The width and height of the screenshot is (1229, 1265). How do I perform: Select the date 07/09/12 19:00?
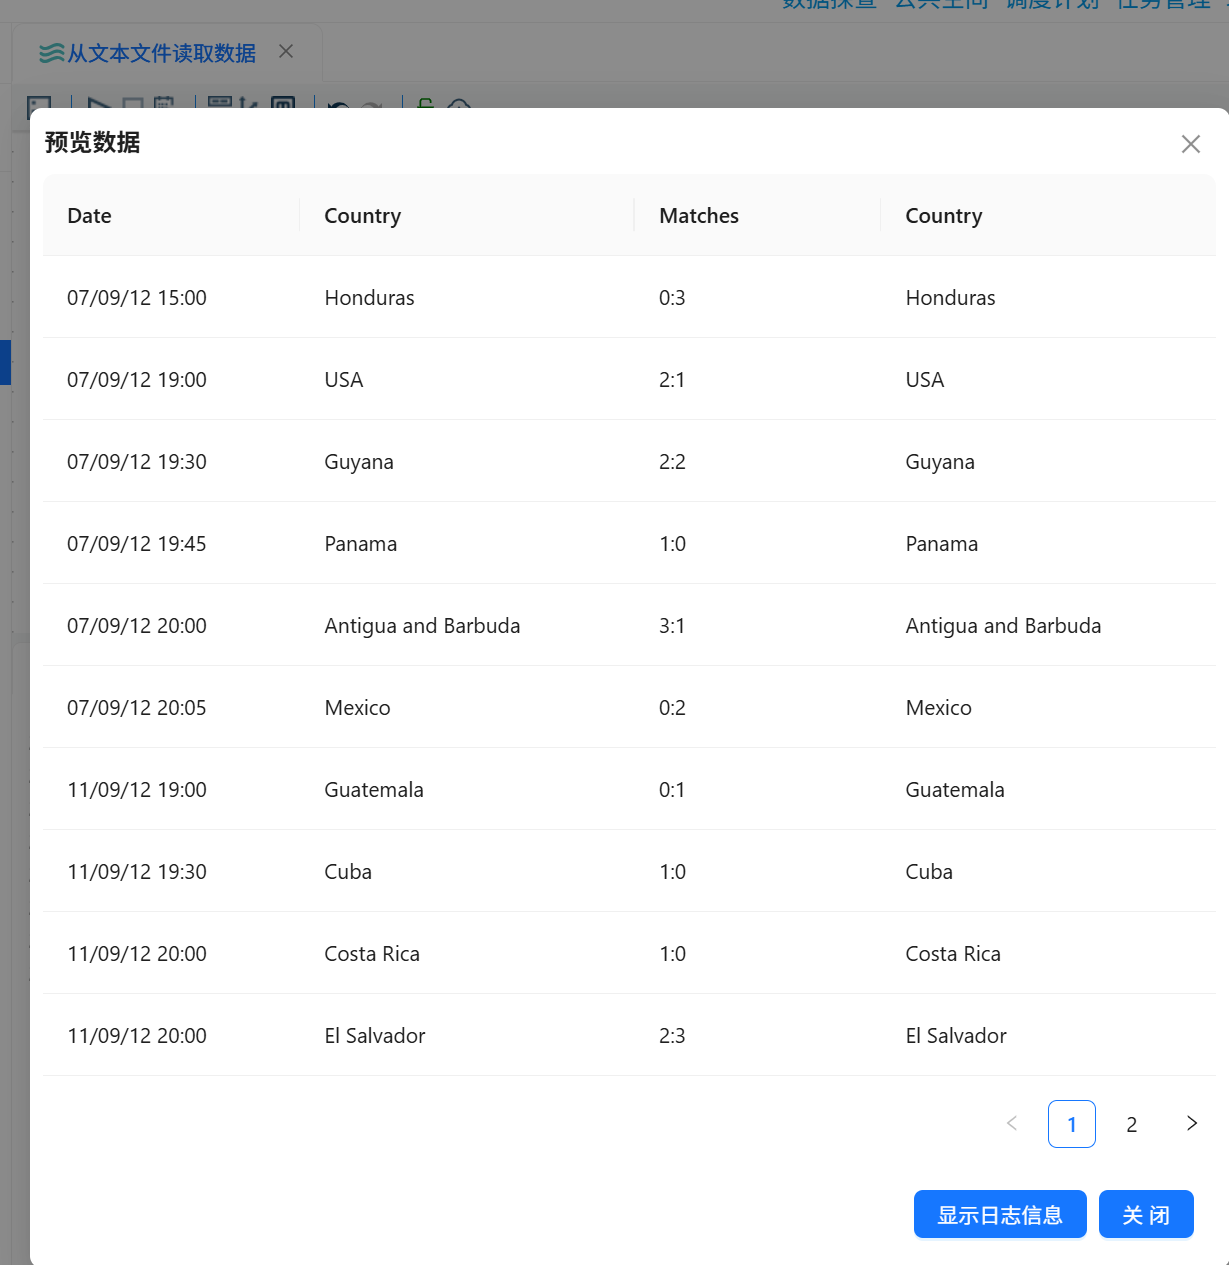pyautogui.click(x=137, y=380)
